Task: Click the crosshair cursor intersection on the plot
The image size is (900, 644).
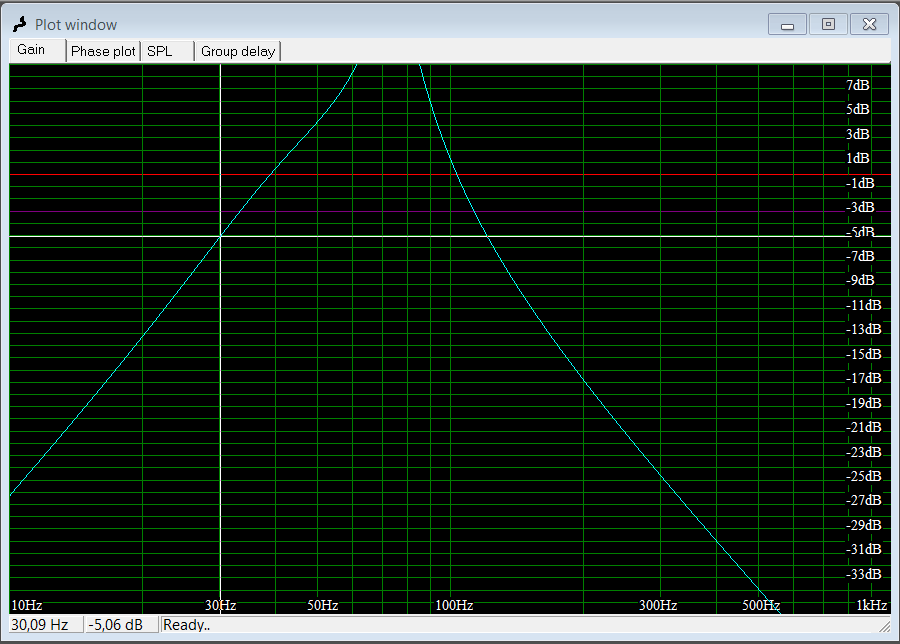Action: (220, 236)
